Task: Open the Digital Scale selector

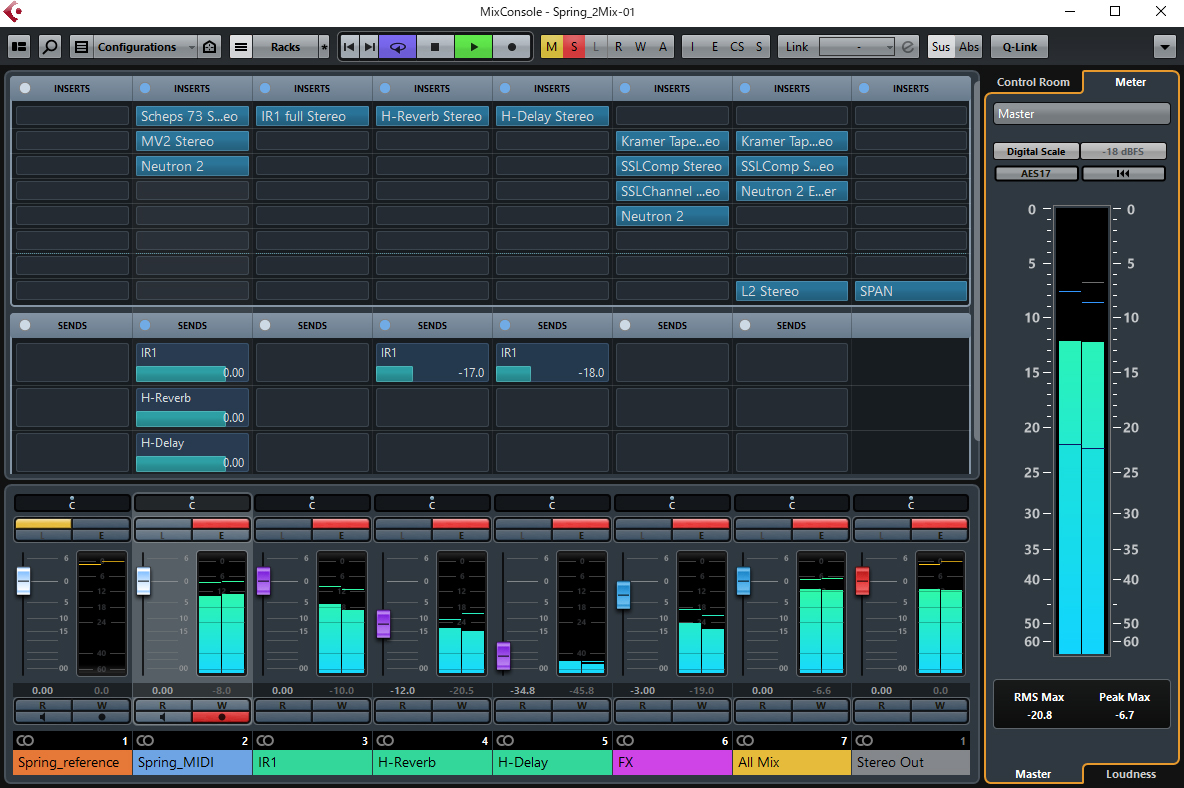Action: (x=1036, y=151)
